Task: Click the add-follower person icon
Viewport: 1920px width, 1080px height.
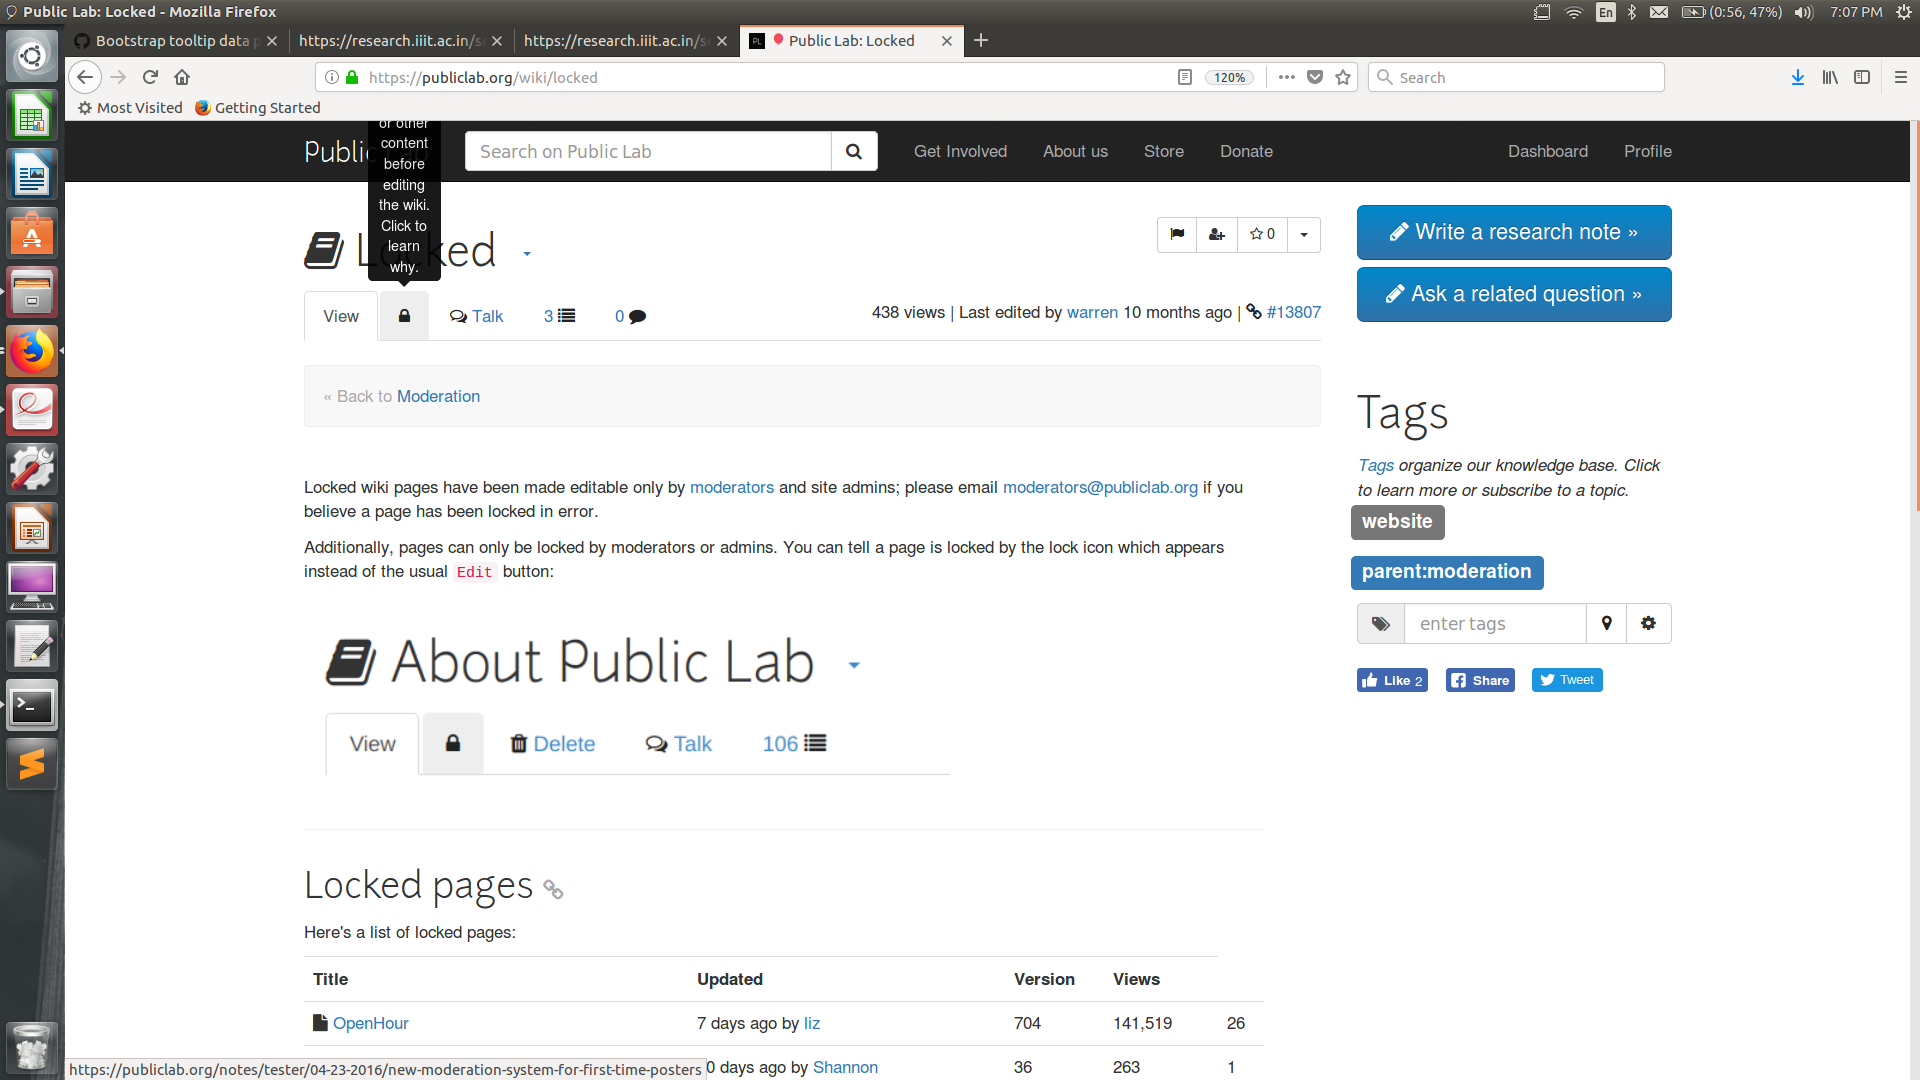Action: pyautogui.click(x=1216, y=234)
